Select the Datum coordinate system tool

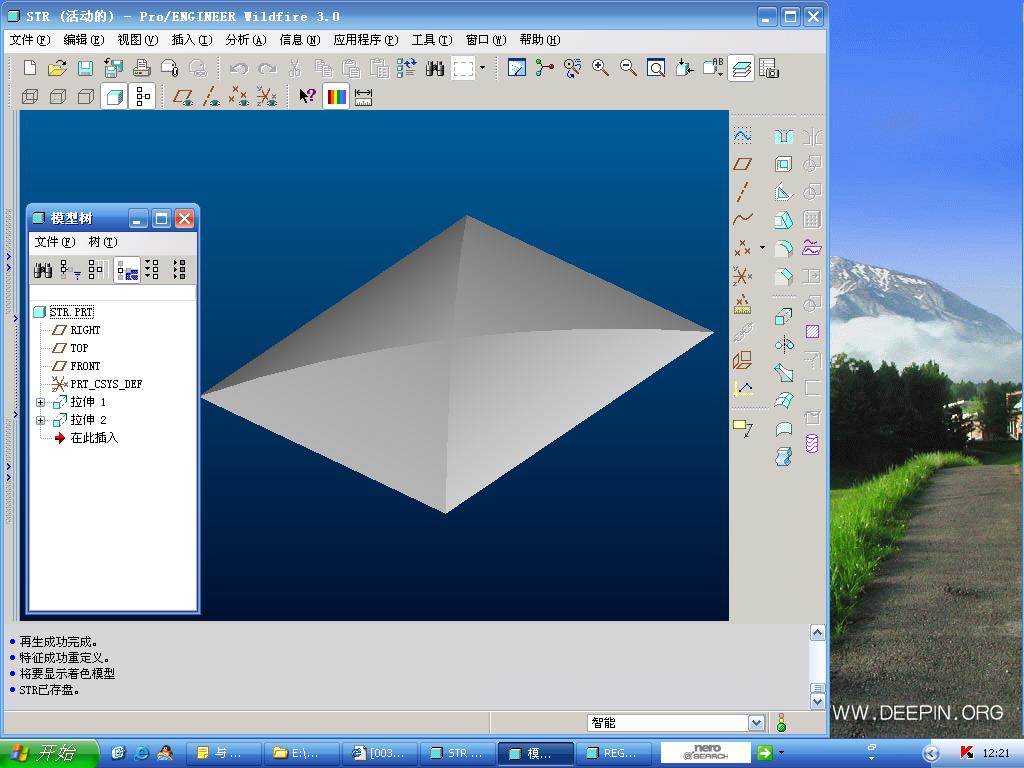point(743,276)
